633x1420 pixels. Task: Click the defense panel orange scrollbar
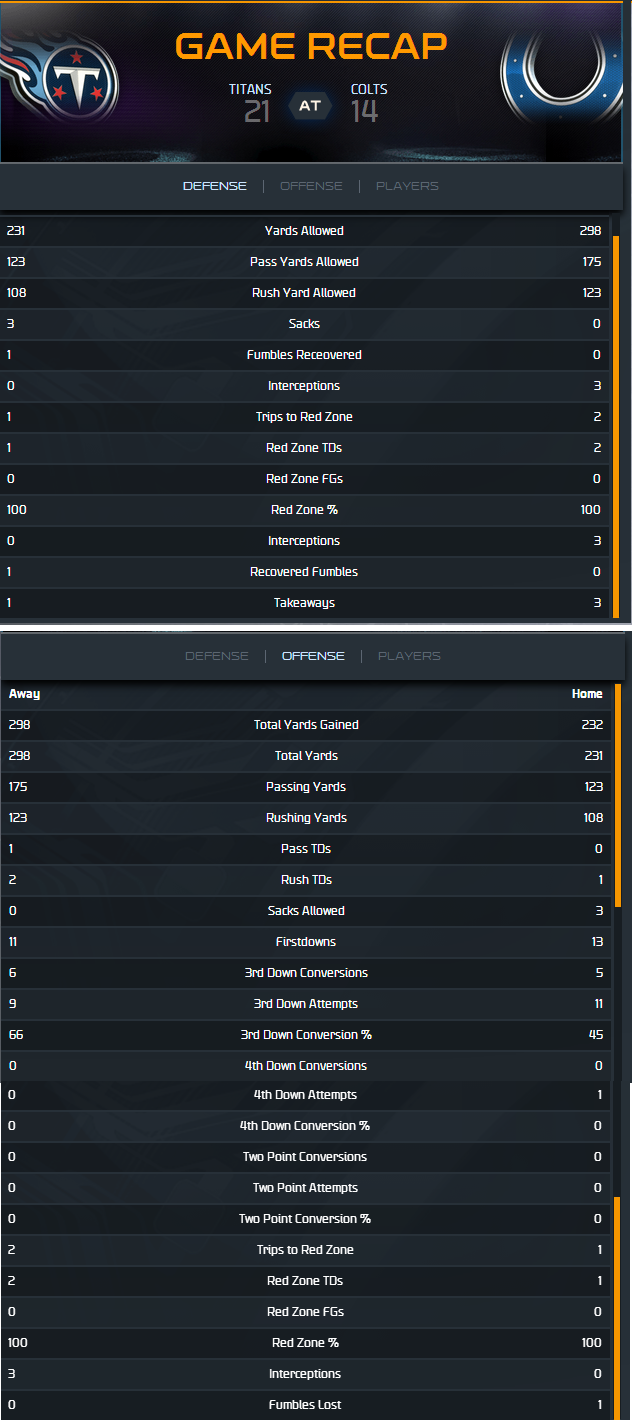click(x=616, y=427)
